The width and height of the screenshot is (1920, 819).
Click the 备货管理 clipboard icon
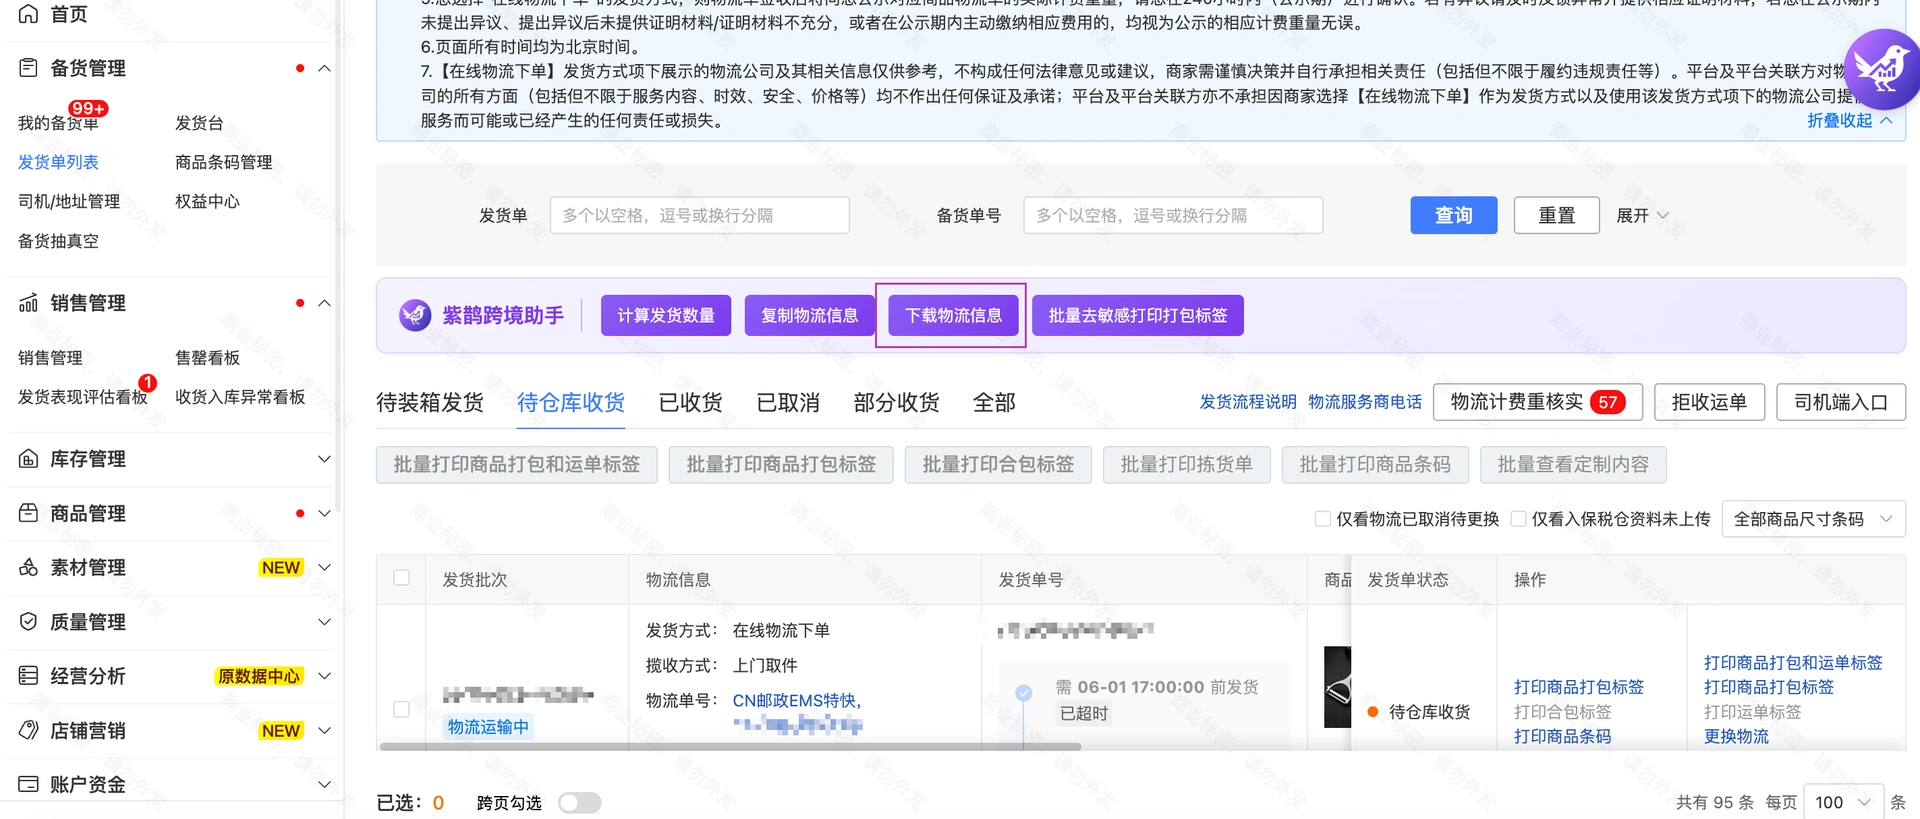point(28,68)
